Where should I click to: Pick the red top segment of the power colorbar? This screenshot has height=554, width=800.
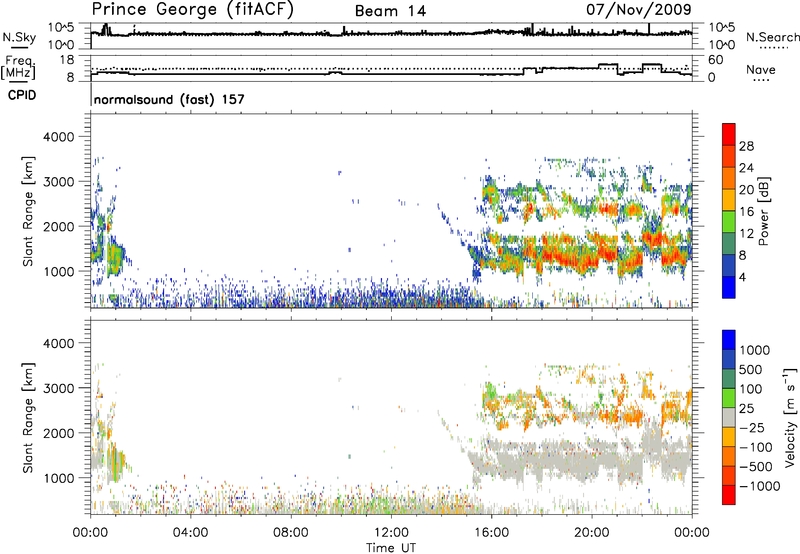729,134
